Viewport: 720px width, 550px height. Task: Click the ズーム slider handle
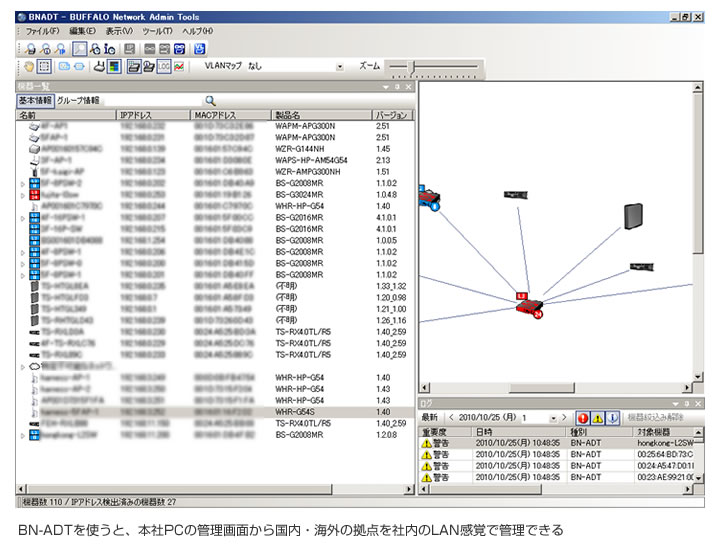[x=412, y=67]
